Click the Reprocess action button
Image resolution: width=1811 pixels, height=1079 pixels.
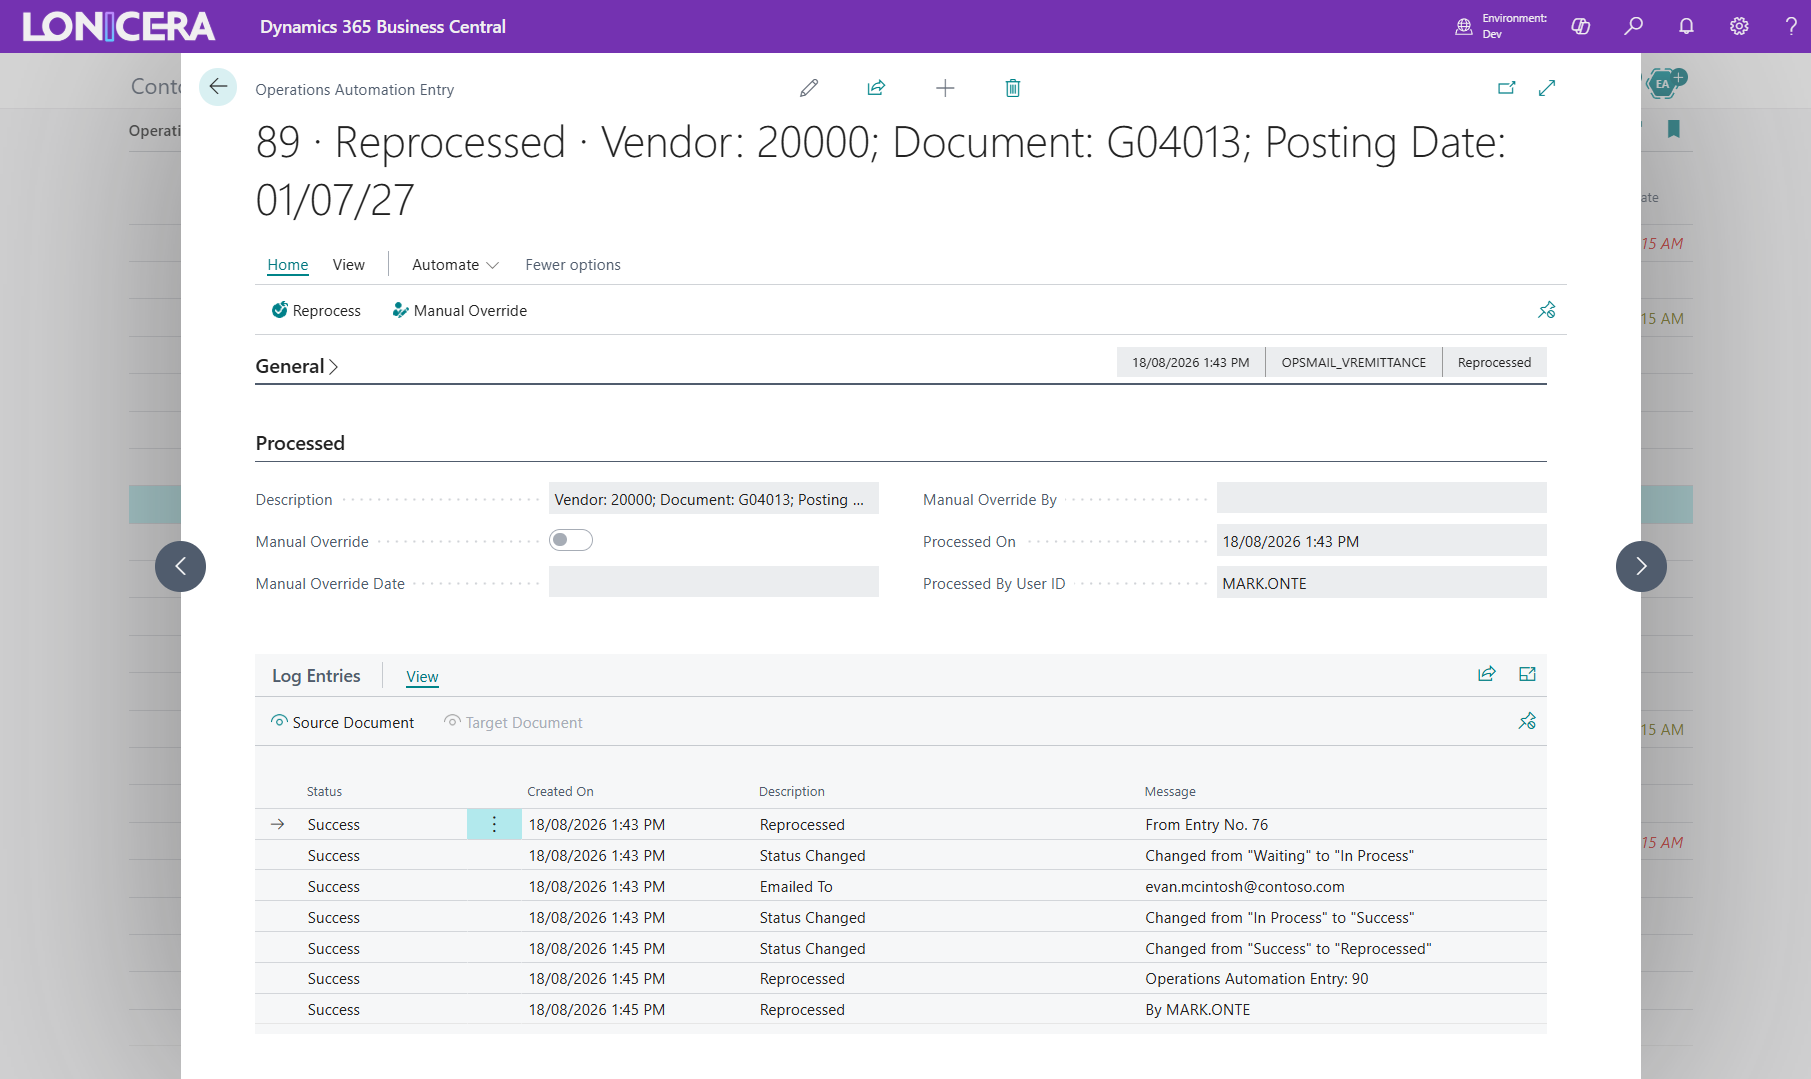point(316,311)
